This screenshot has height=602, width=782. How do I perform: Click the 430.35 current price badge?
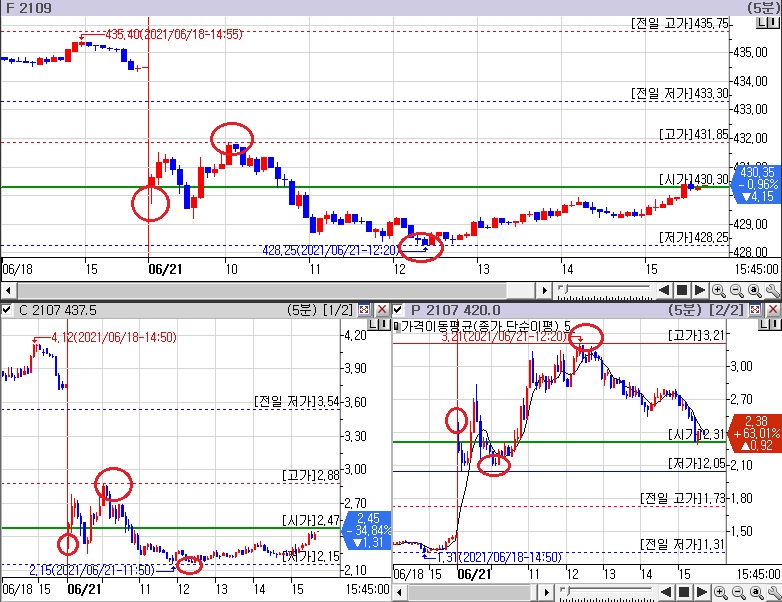[757, 184]
